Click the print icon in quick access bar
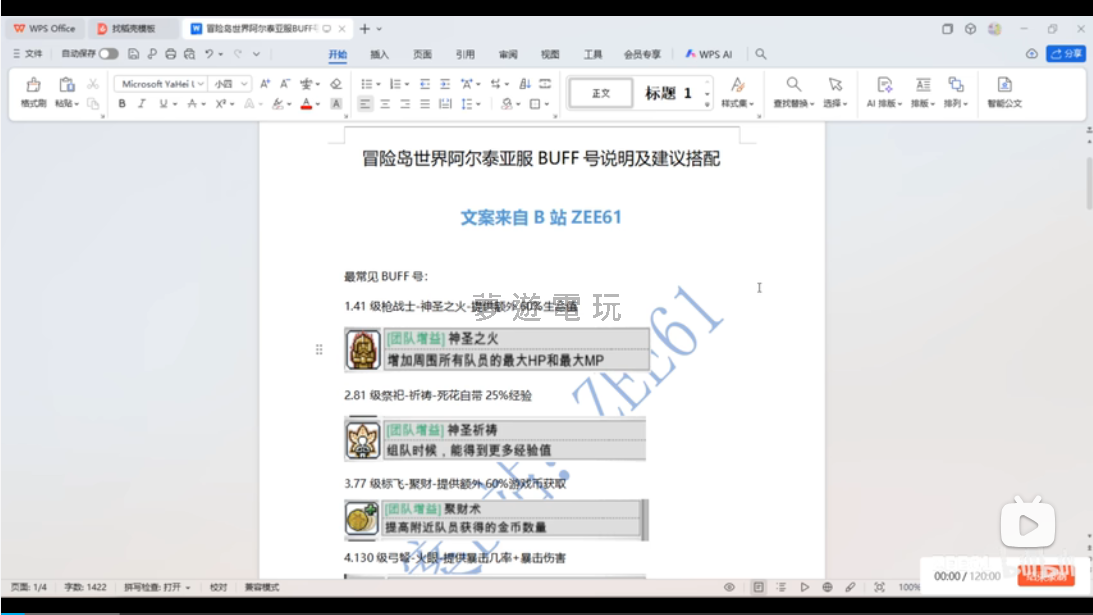The height and width of the screenshot is (615, 1093). 170,54
